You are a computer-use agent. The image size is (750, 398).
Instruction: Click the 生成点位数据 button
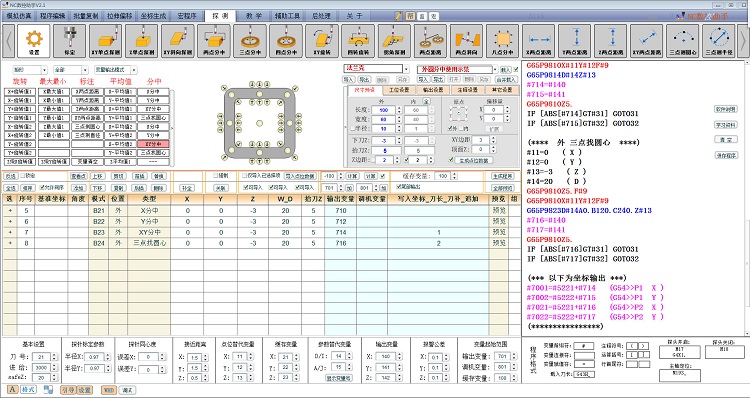click(x=474, y=160)
